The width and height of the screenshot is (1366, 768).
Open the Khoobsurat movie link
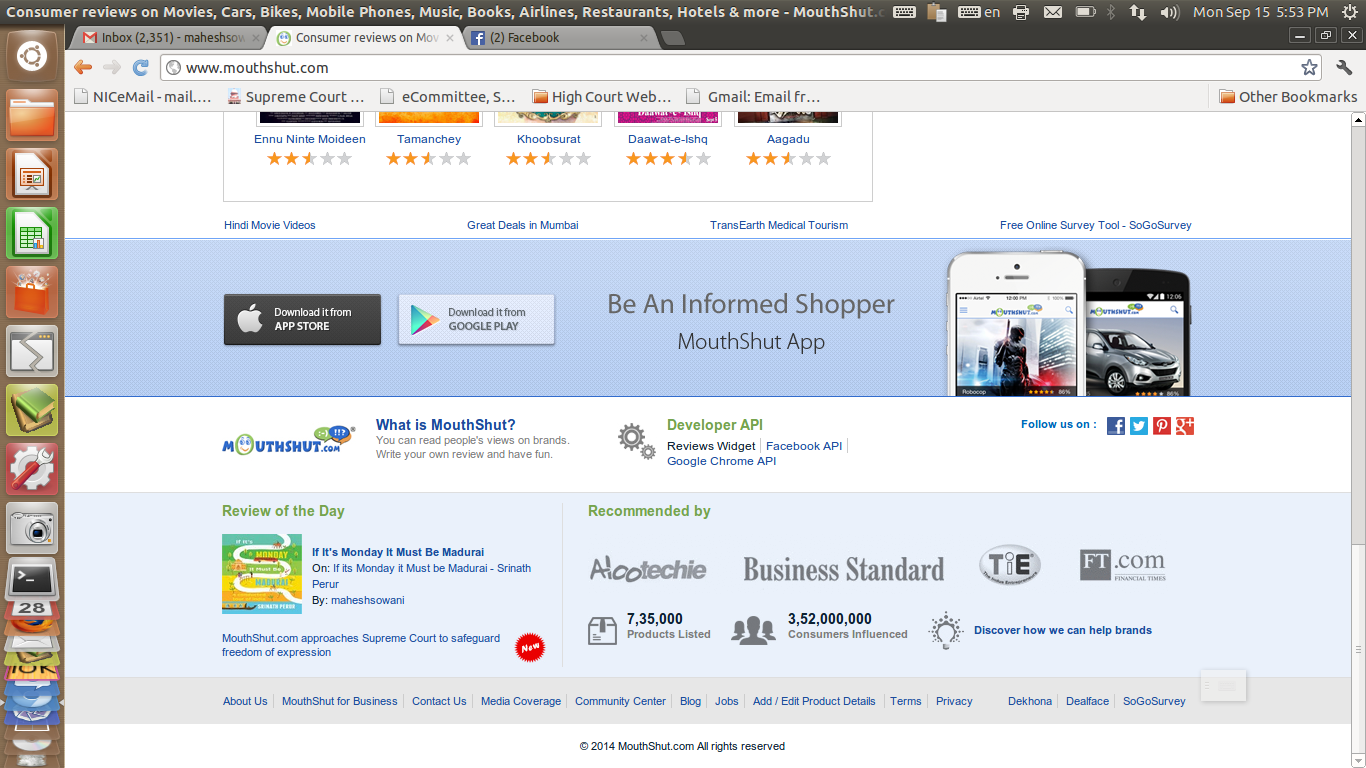[549, 139]
